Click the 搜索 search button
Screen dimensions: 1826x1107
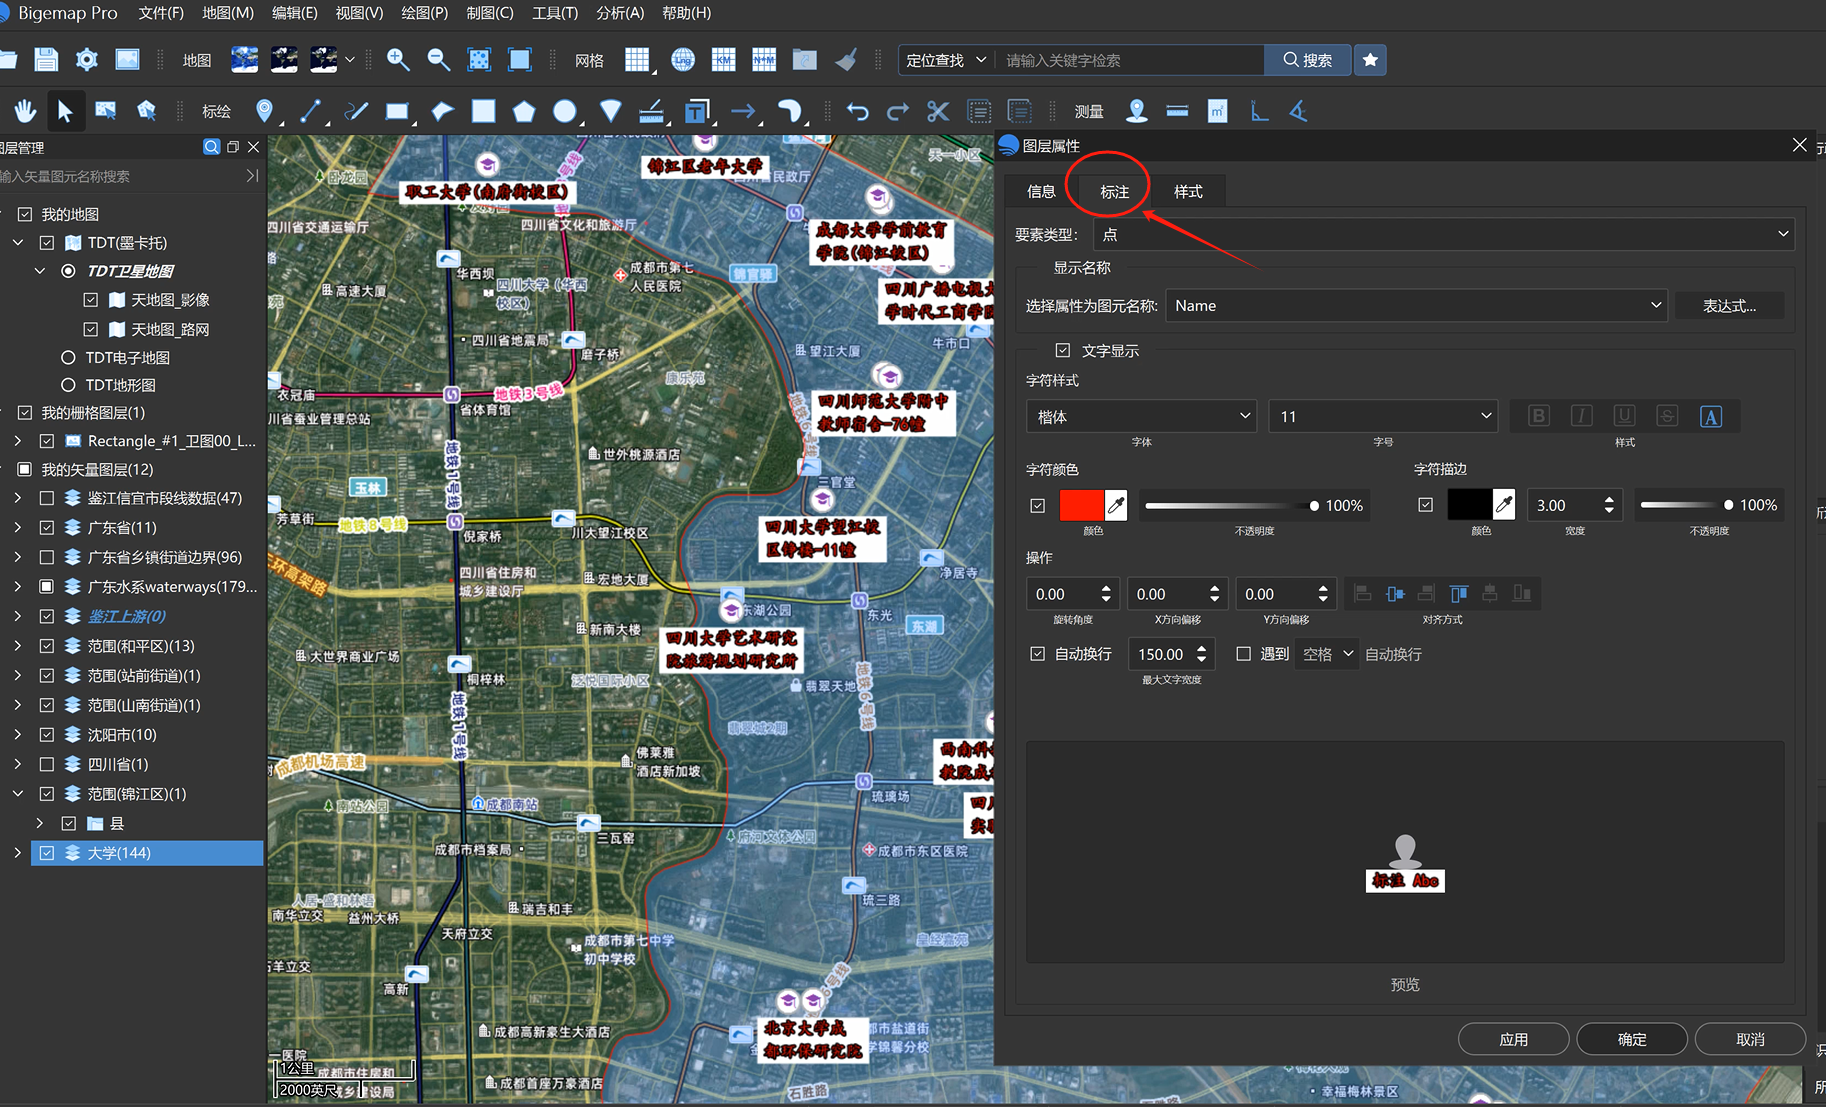pyautogui.click(x=1307, y=60)
